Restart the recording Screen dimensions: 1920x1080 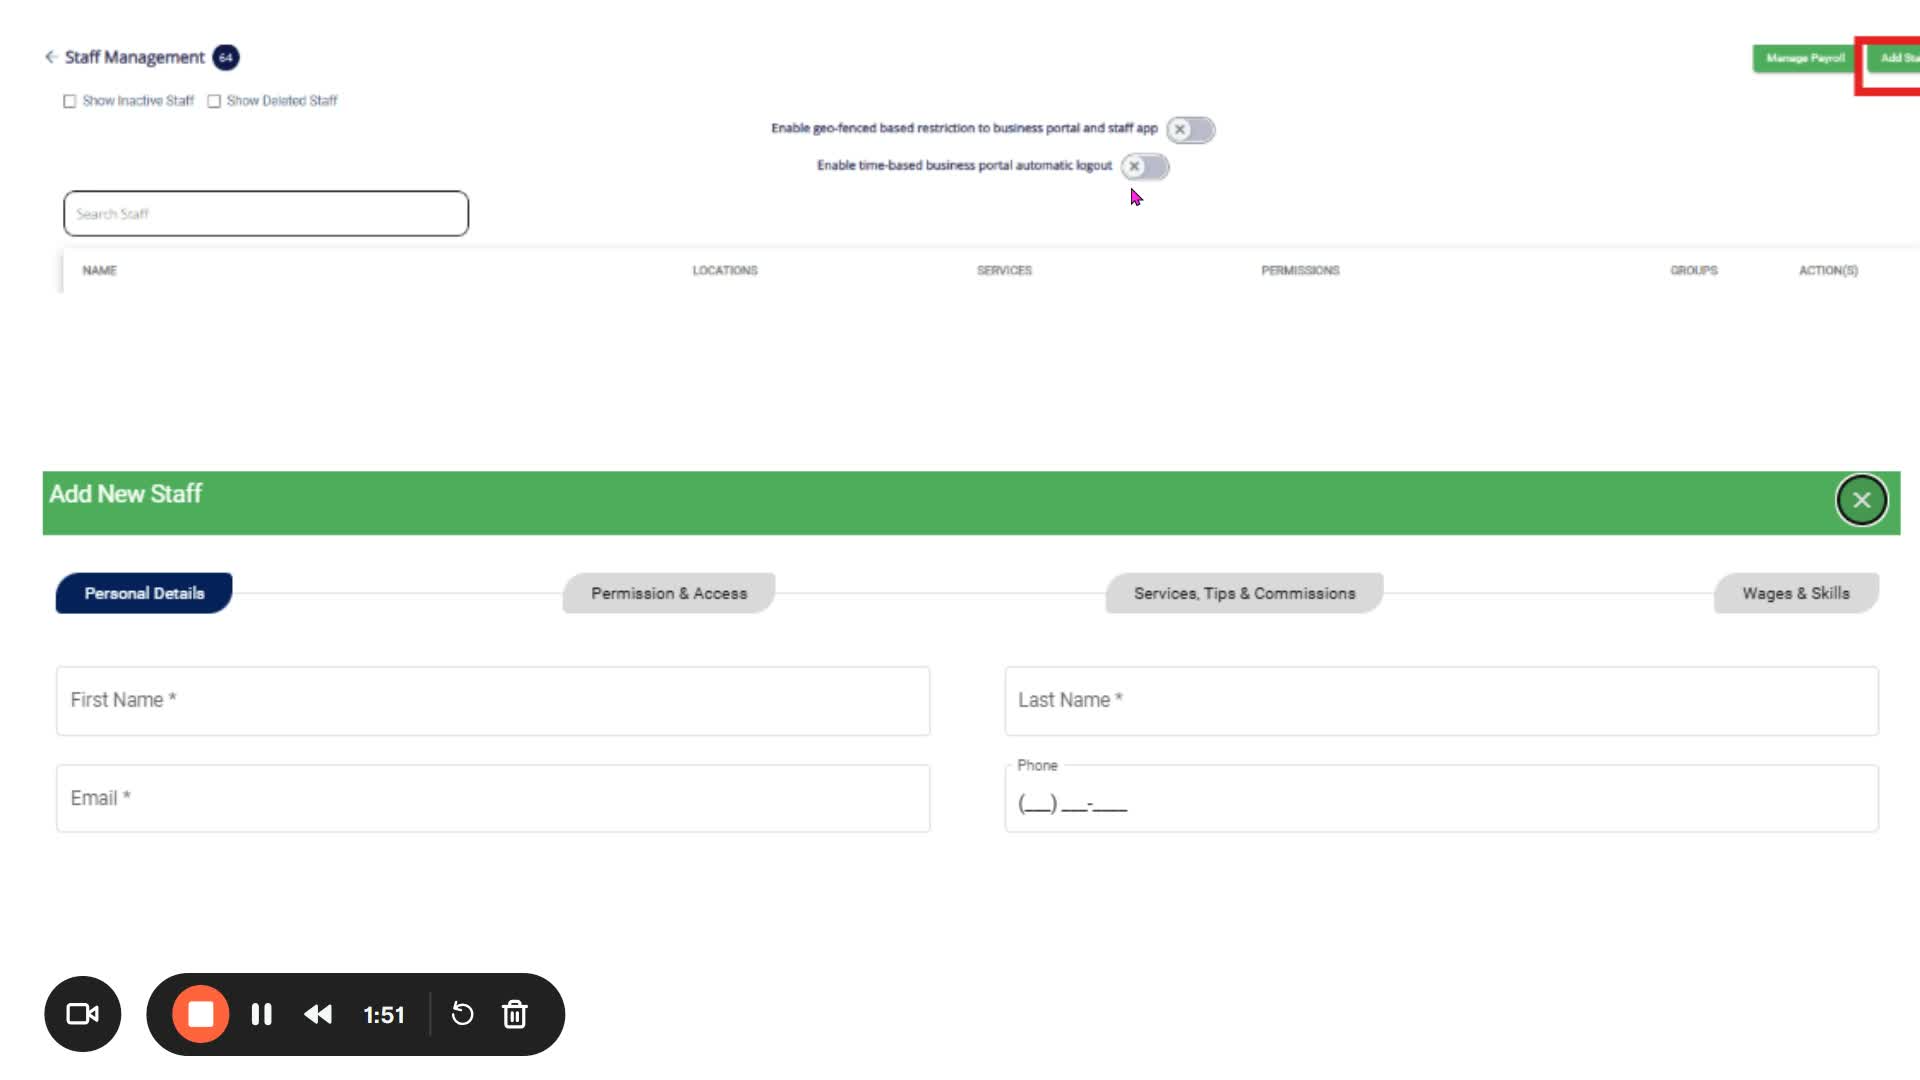pyautogui.click(x=462, y=1014)
